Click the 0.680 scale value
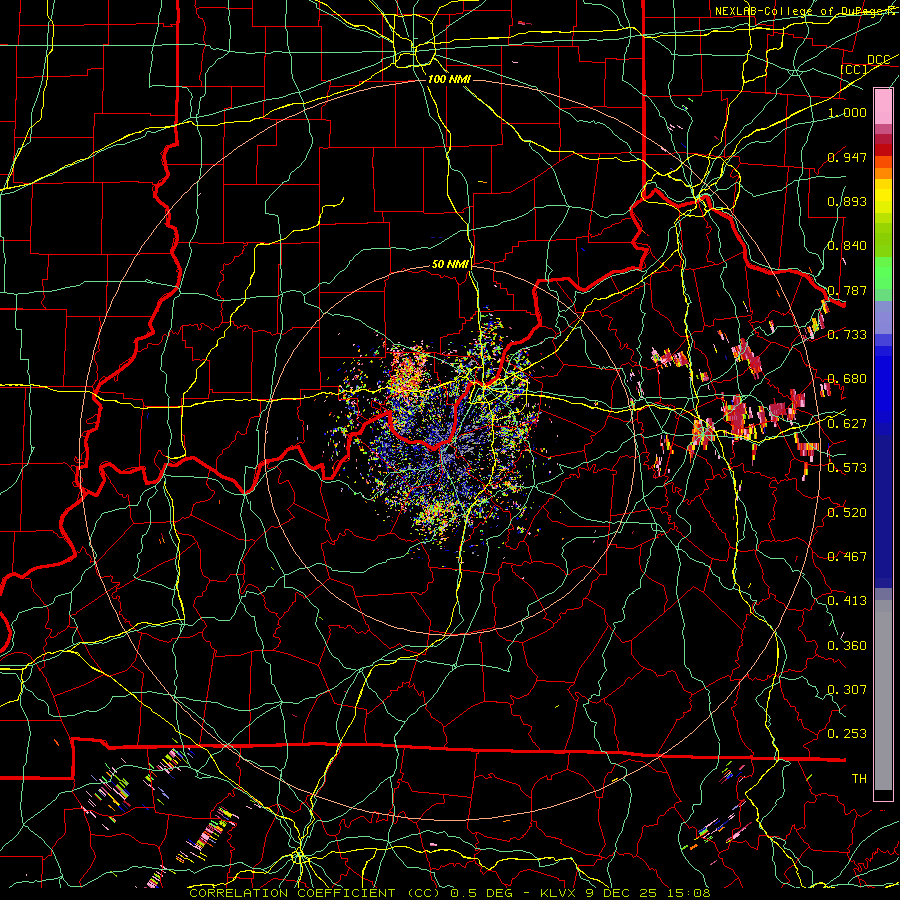The width and height of the screenshot is (900, 900). 847,378
